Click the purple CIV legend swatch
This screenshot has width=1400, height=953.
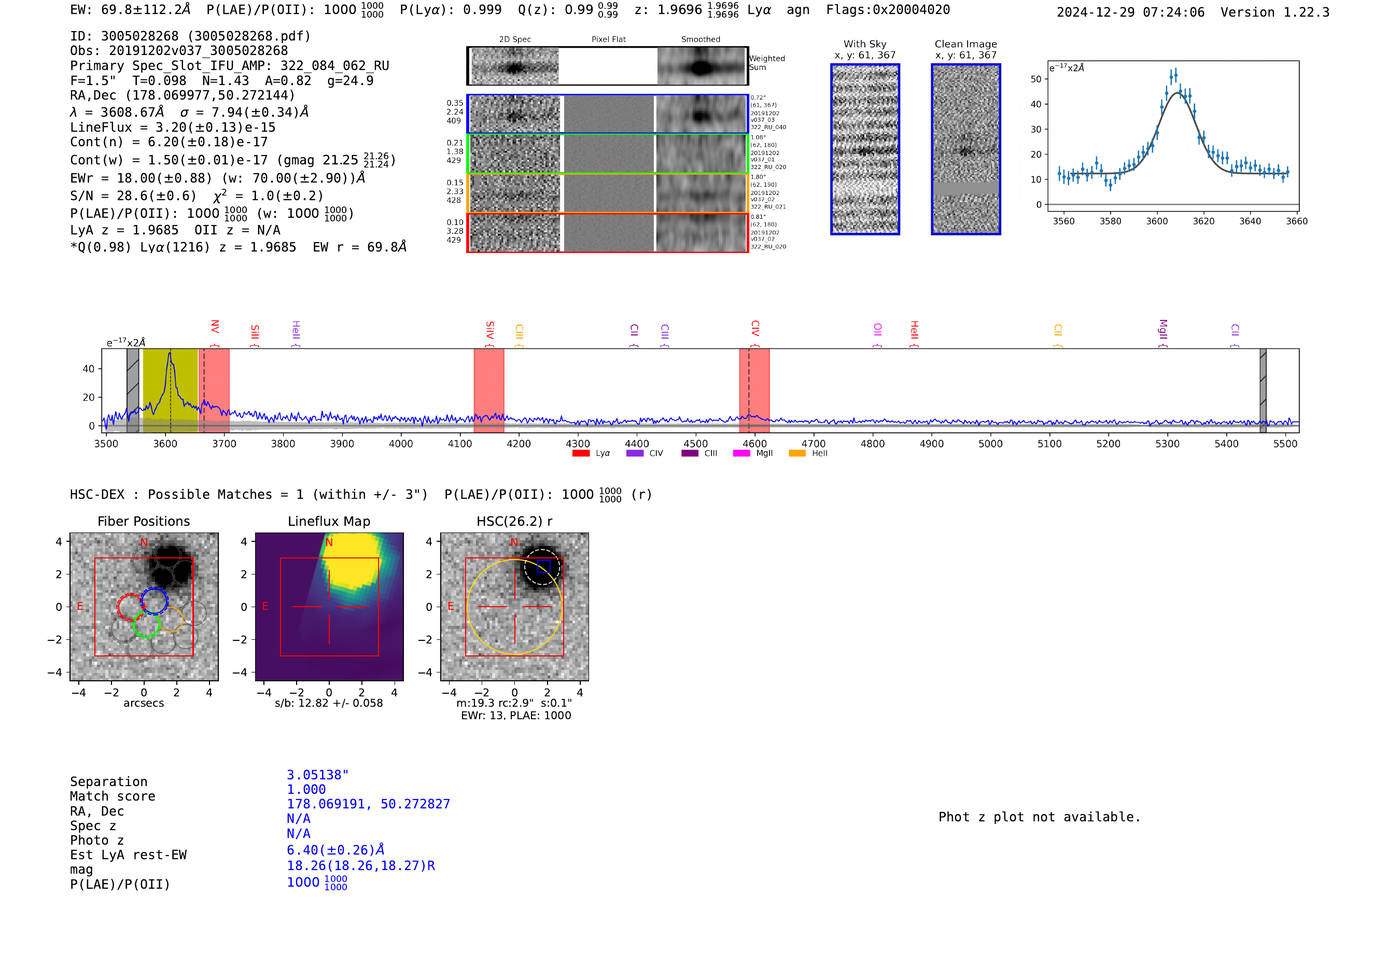[x=634, y=454]
